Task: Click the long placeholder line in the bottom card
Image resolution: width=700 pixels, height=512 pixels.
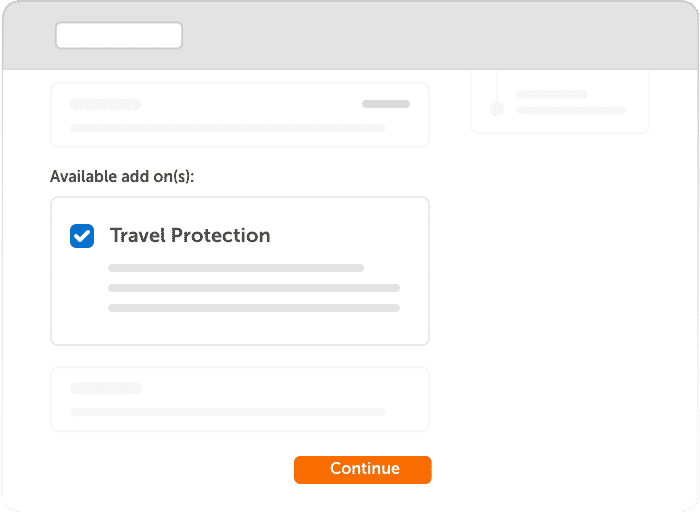Action: point(228,412)
